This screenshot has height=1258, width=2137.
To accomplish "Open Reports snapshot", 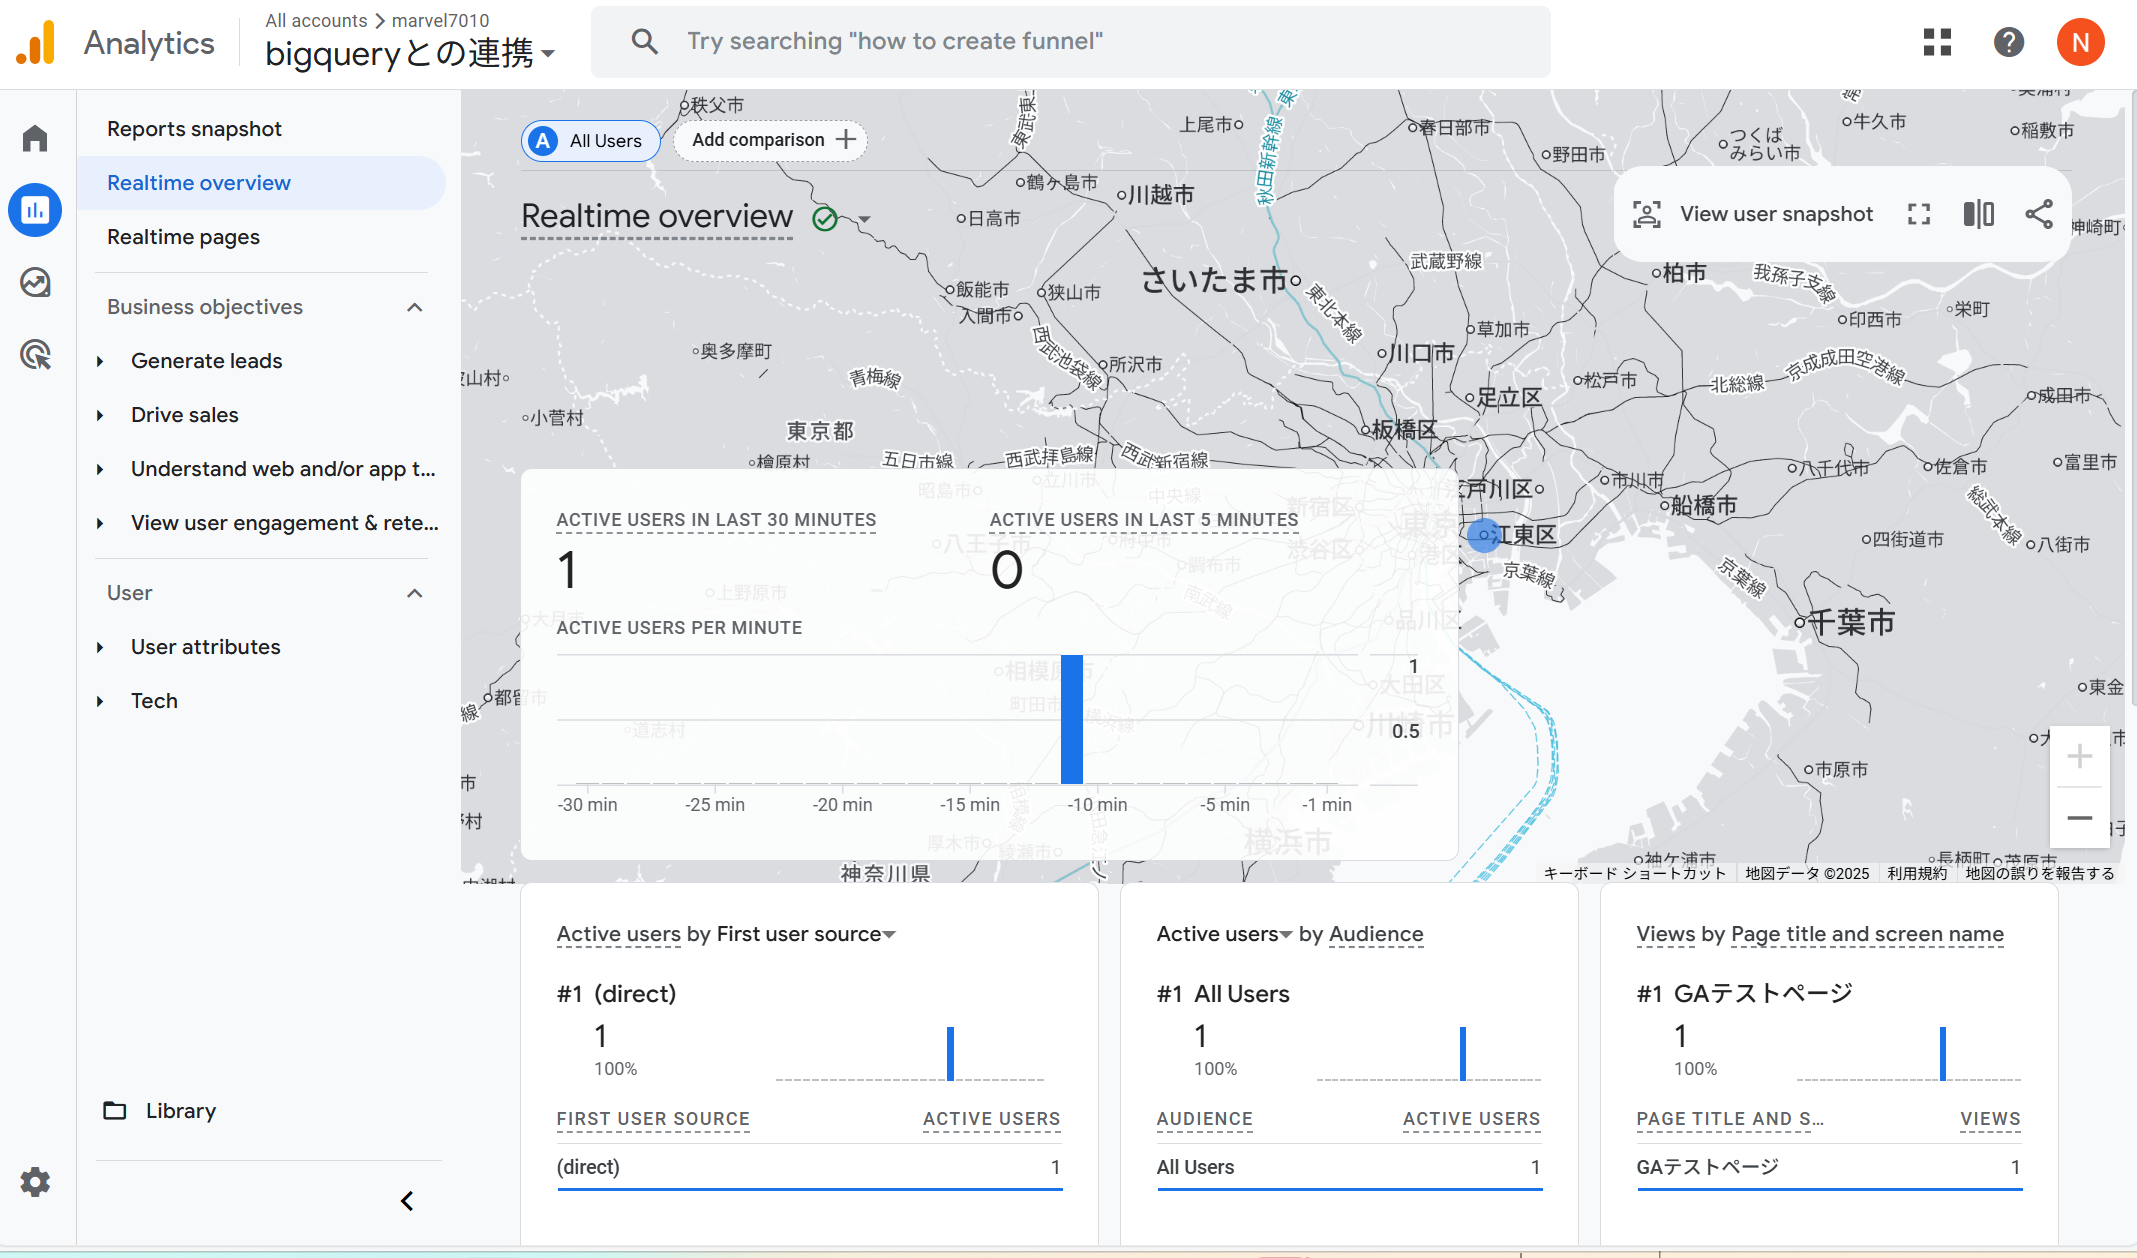I will 194,129.
